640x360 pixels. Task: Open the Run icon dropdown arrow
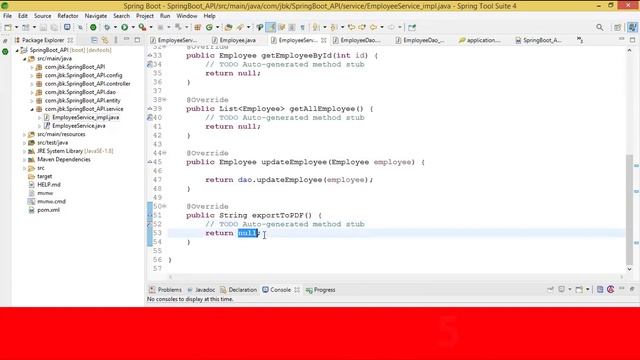133,27
